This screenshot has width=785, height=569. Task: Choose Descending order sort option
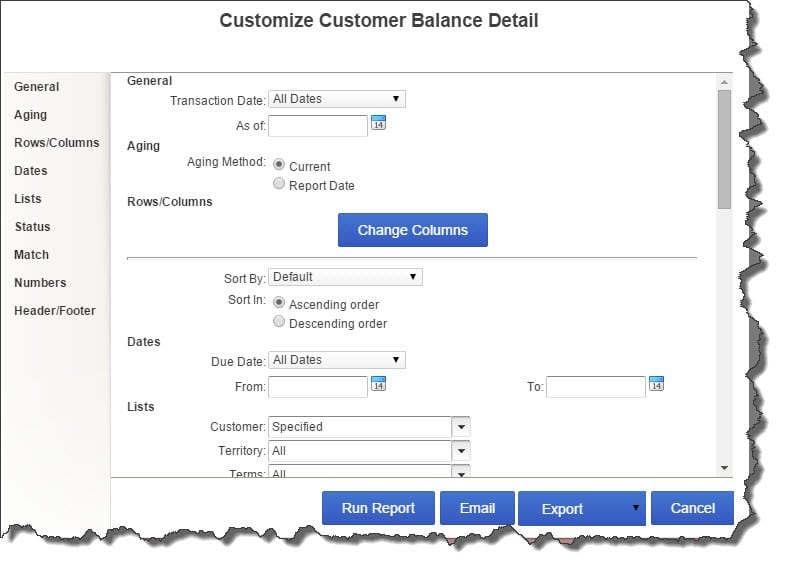point(279,322)
